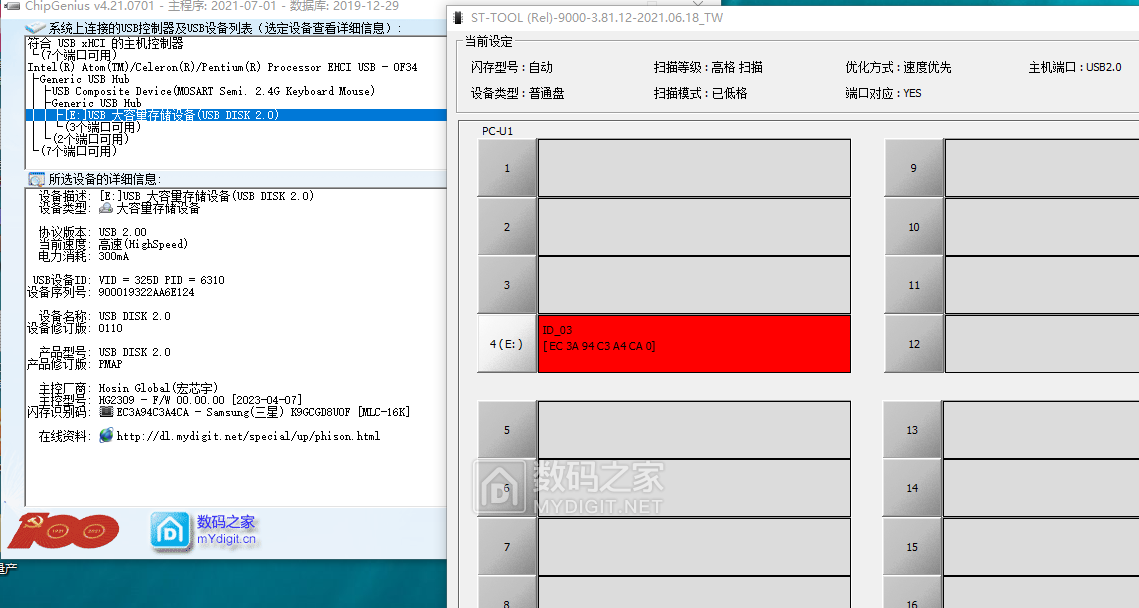Click port slot 12 button
Viewport: 1139px width, 608px height.
(x=912, y=343)
